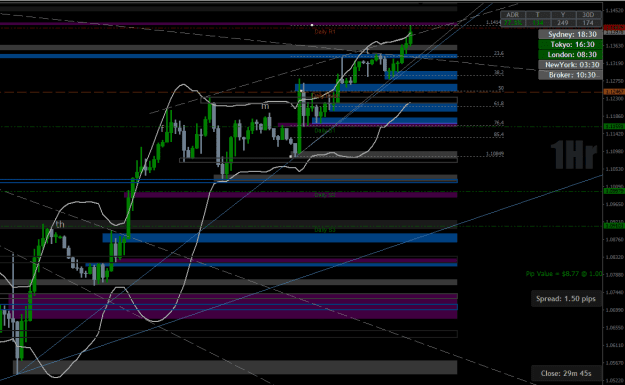Image resolution: width=625 pixels, height=385 pixels.
Task: Click the Spread 1.50 pips box
Action: coord(566,299)
